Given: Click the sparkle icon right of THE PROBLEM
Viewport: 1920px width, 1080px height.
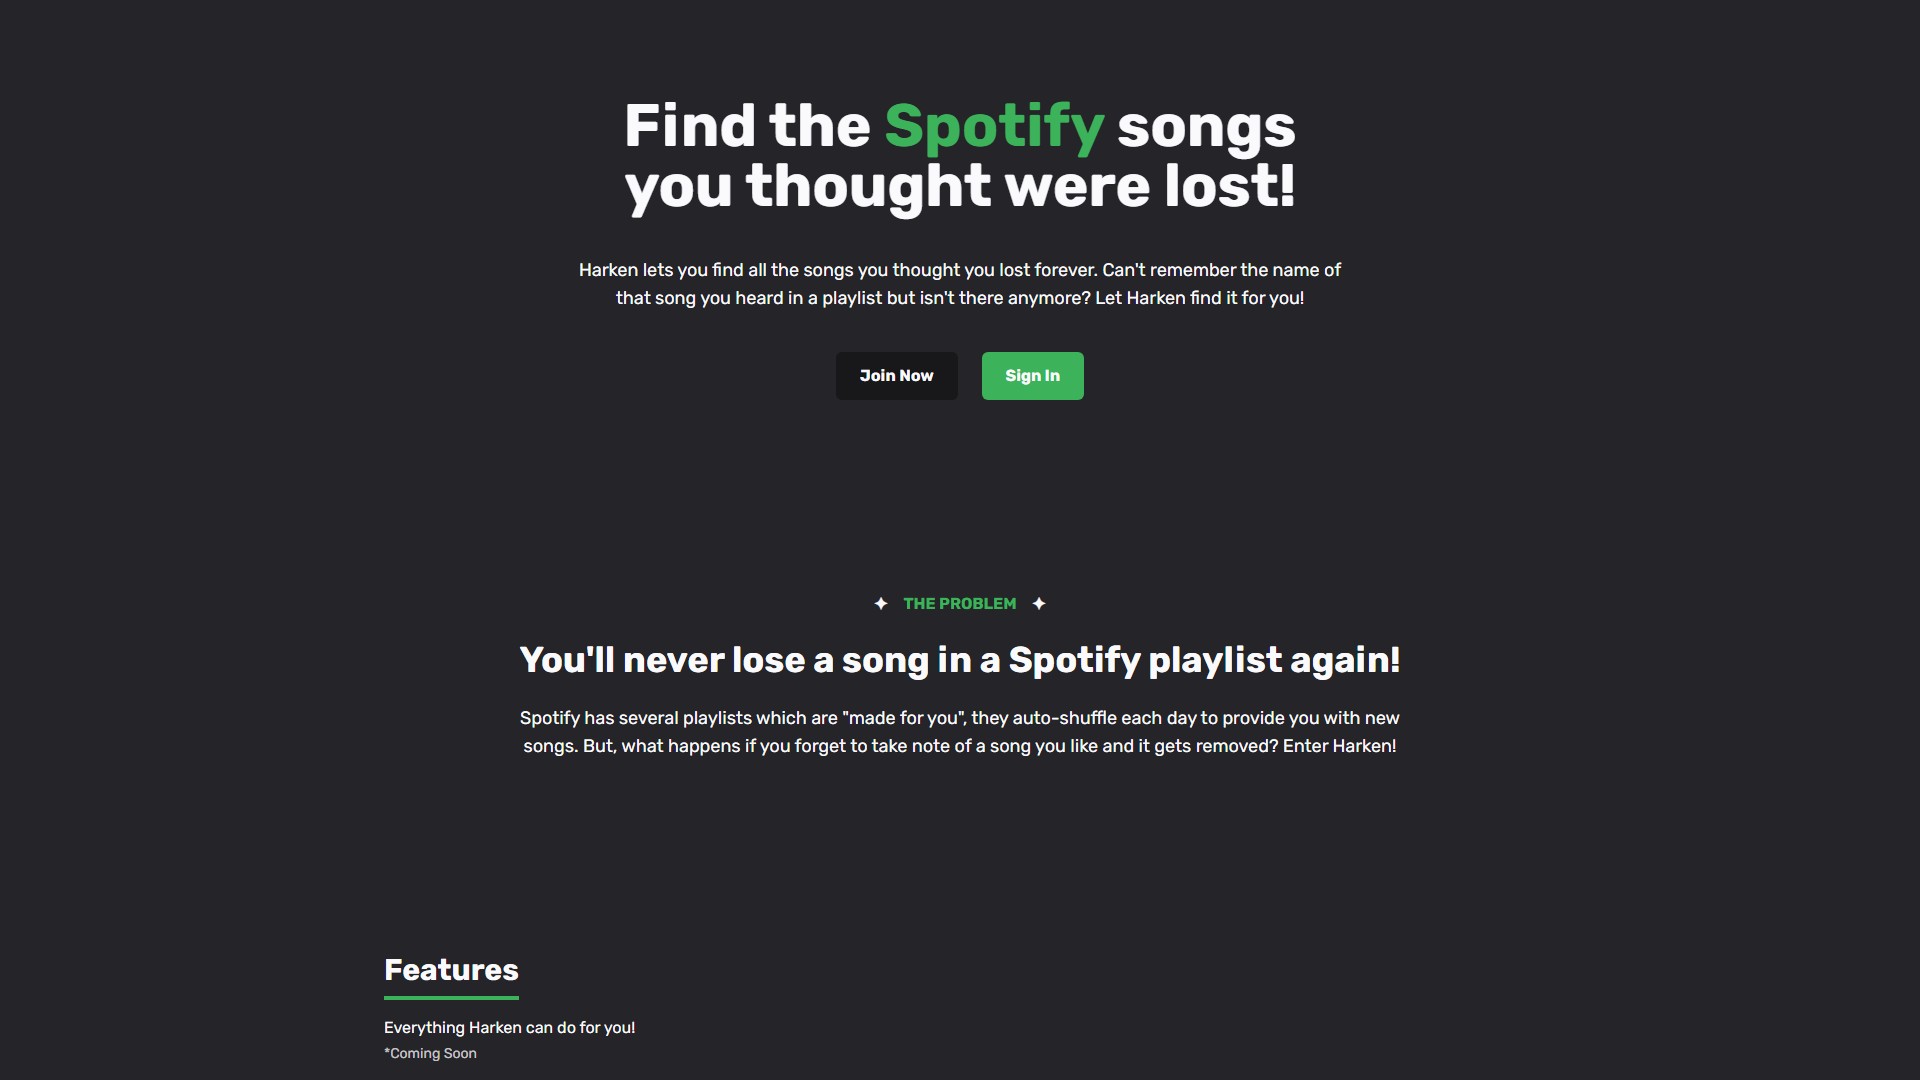Looking at the screenshot, I should coord(1039,604).
